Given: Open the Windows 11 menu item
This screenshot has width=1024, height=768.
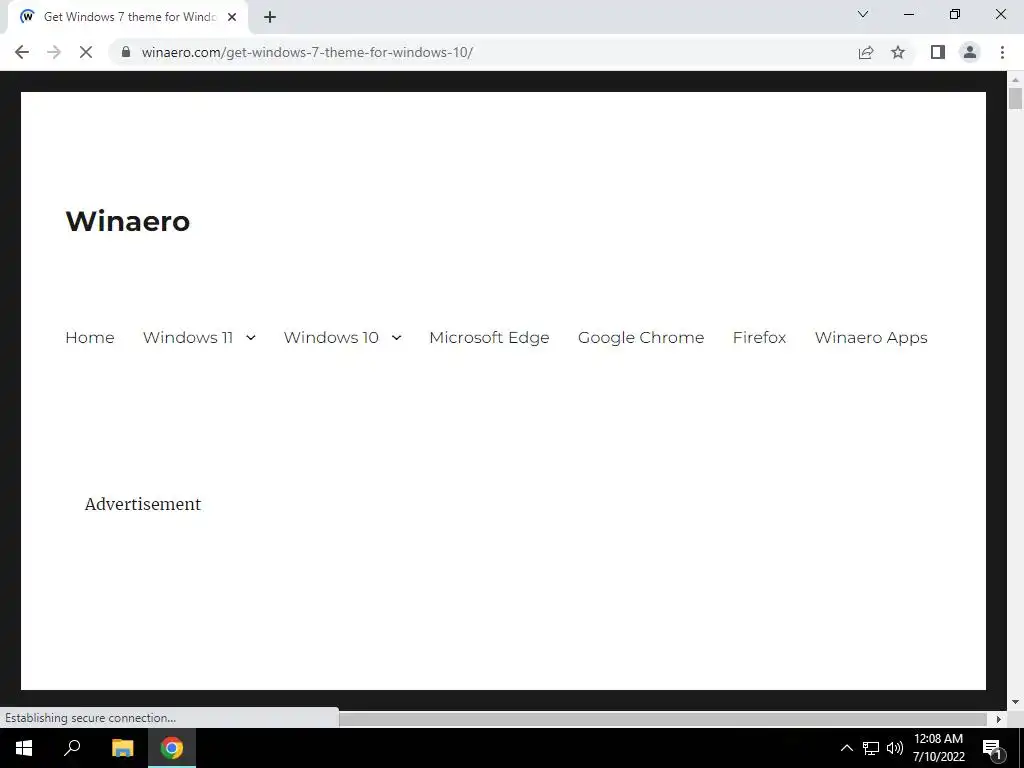Looking at the screenshot, I should pyautogui.click(x=188, y=338).
